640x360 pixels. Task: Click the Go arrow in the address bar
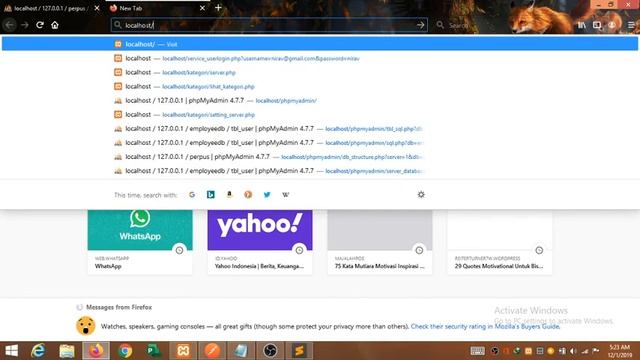pyautogui.click(x=420, y=25)
